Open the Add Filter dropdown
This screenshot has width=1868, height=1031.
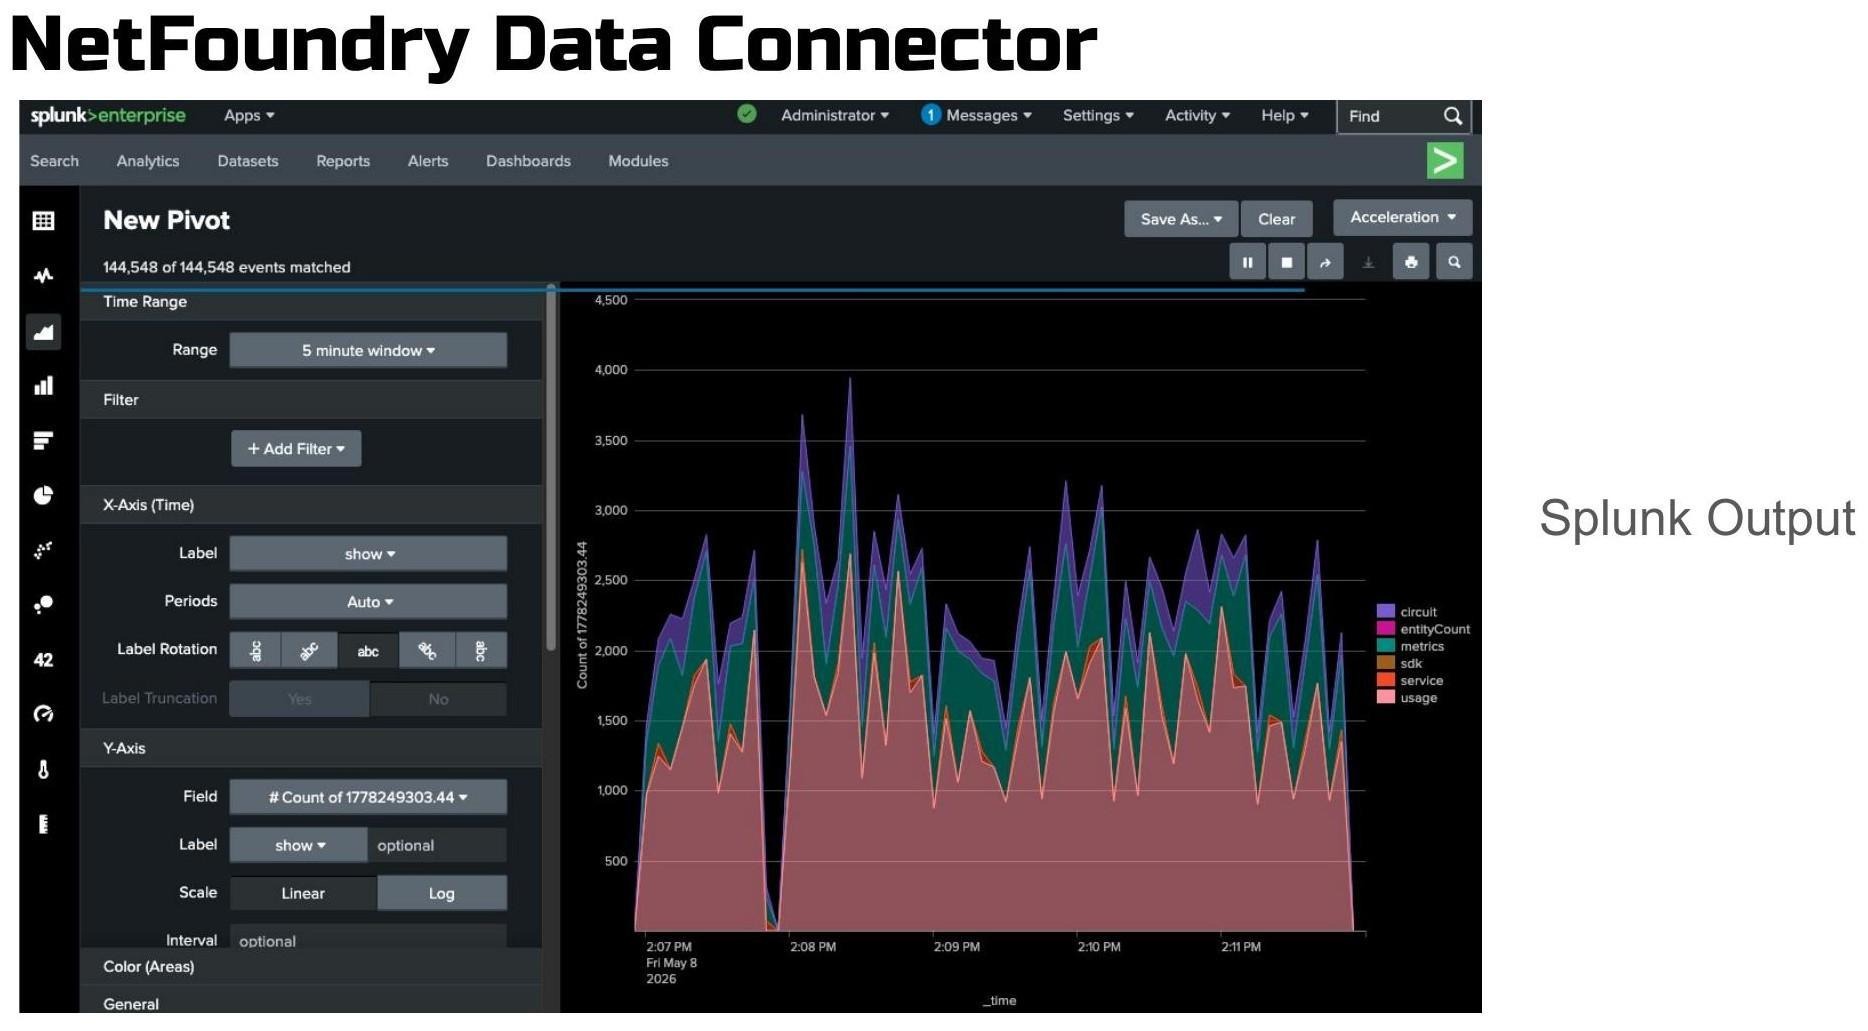[x=296, y=449]
